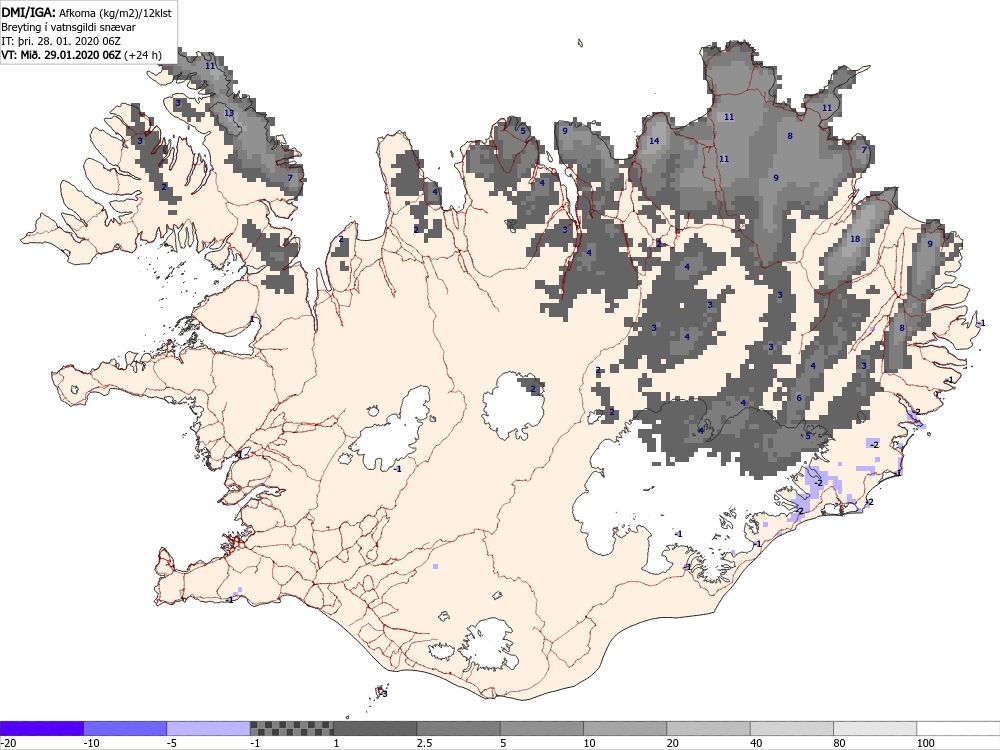Click the '-20' legend label
Image resolution: width=1000 pixels, height=750 pixels.
click(8, 743)
